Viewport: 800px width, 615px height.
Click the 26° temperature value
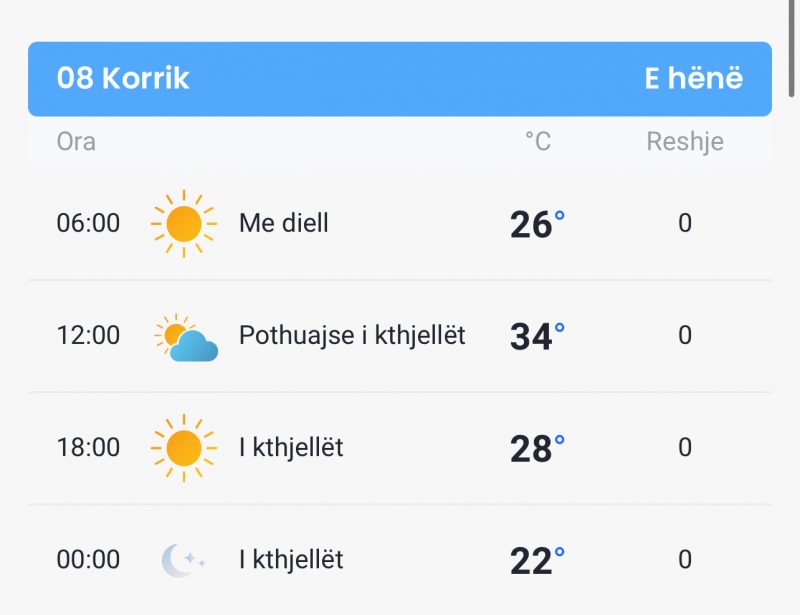[537, 225]
